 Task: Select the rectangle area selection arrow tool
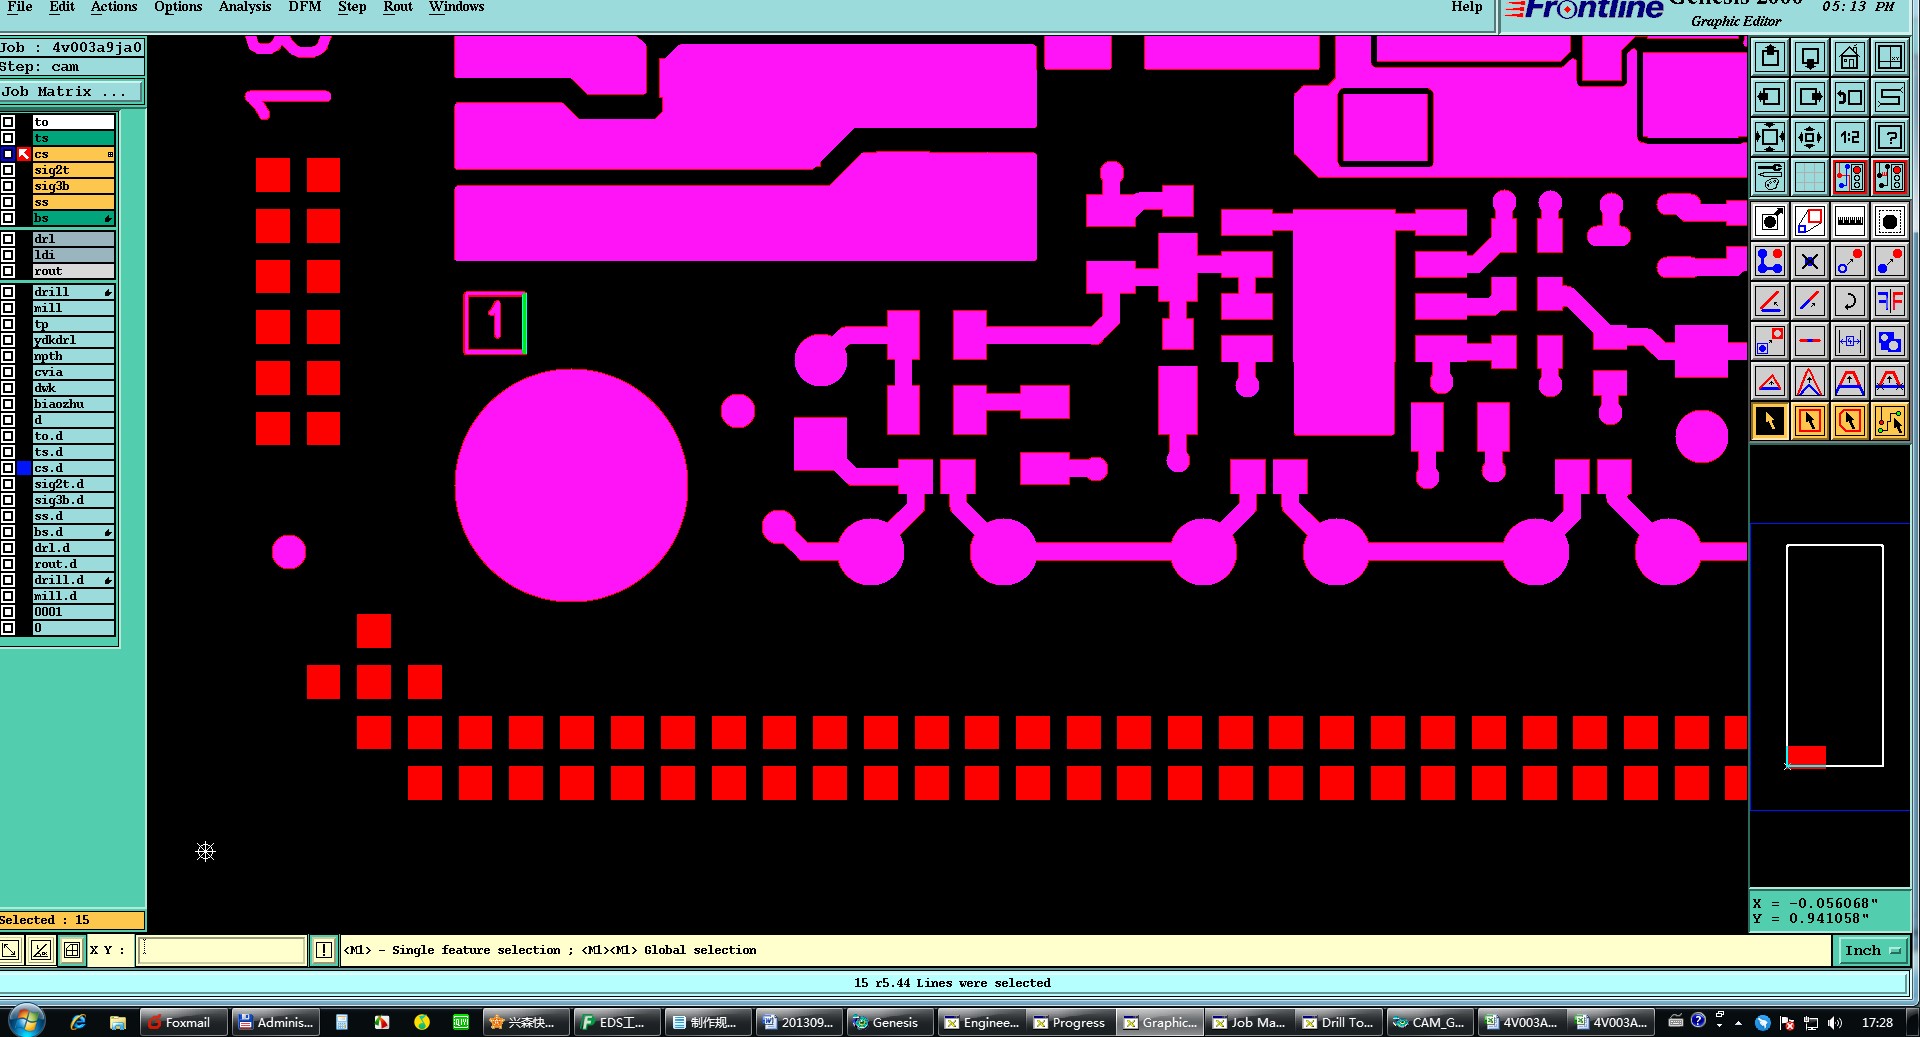[1810, 421]
